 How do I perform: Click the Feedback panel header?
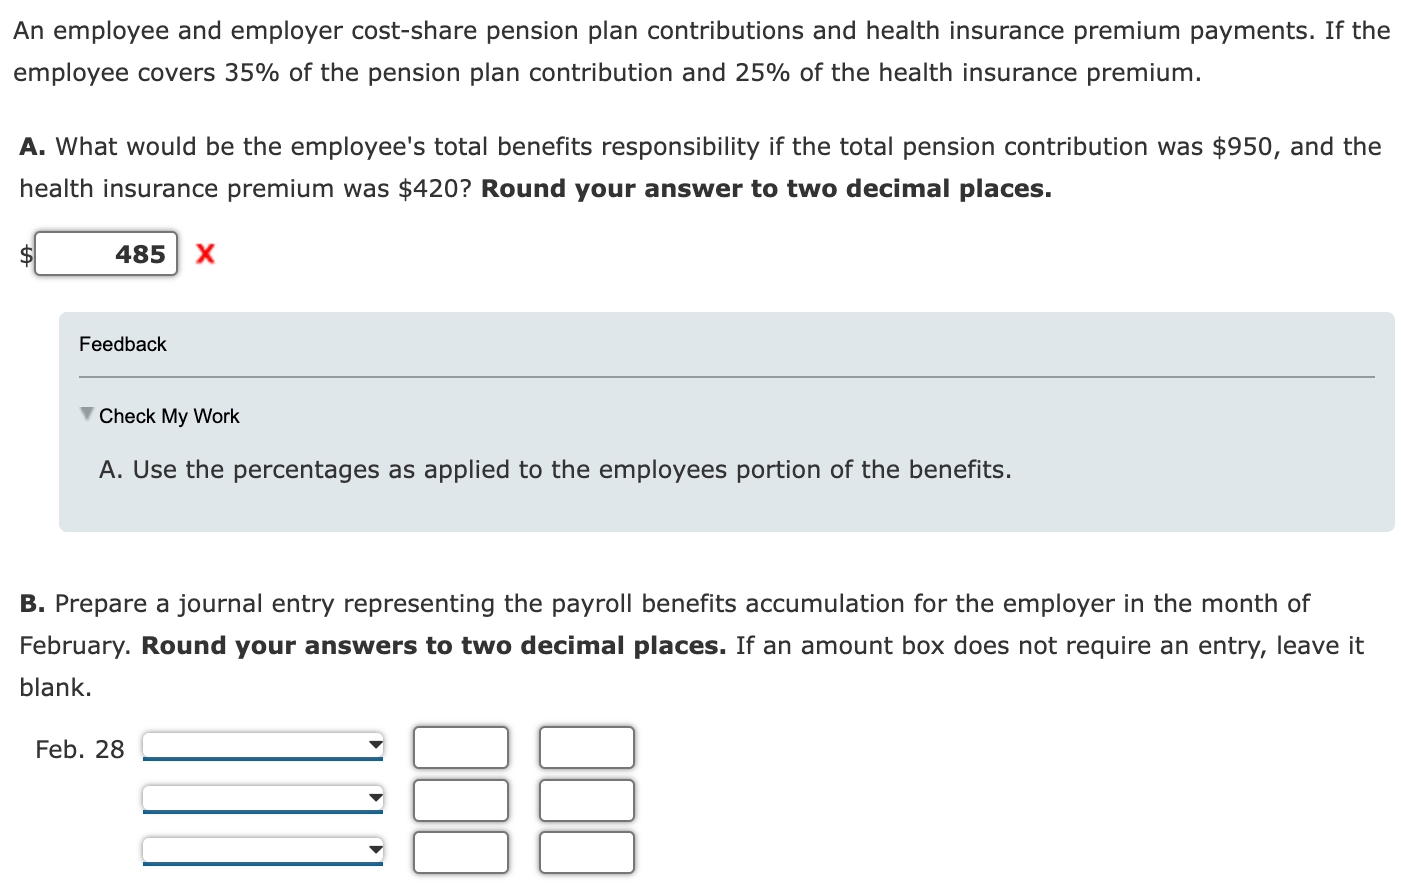[x=123, y=344]
